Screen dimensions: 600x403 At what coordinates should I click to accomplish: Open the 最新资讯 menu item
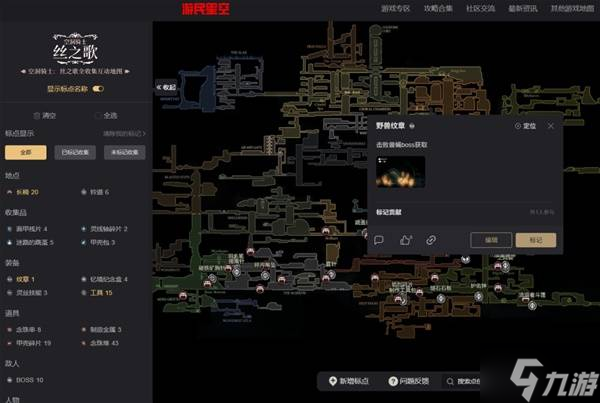[x=523, y=8]
